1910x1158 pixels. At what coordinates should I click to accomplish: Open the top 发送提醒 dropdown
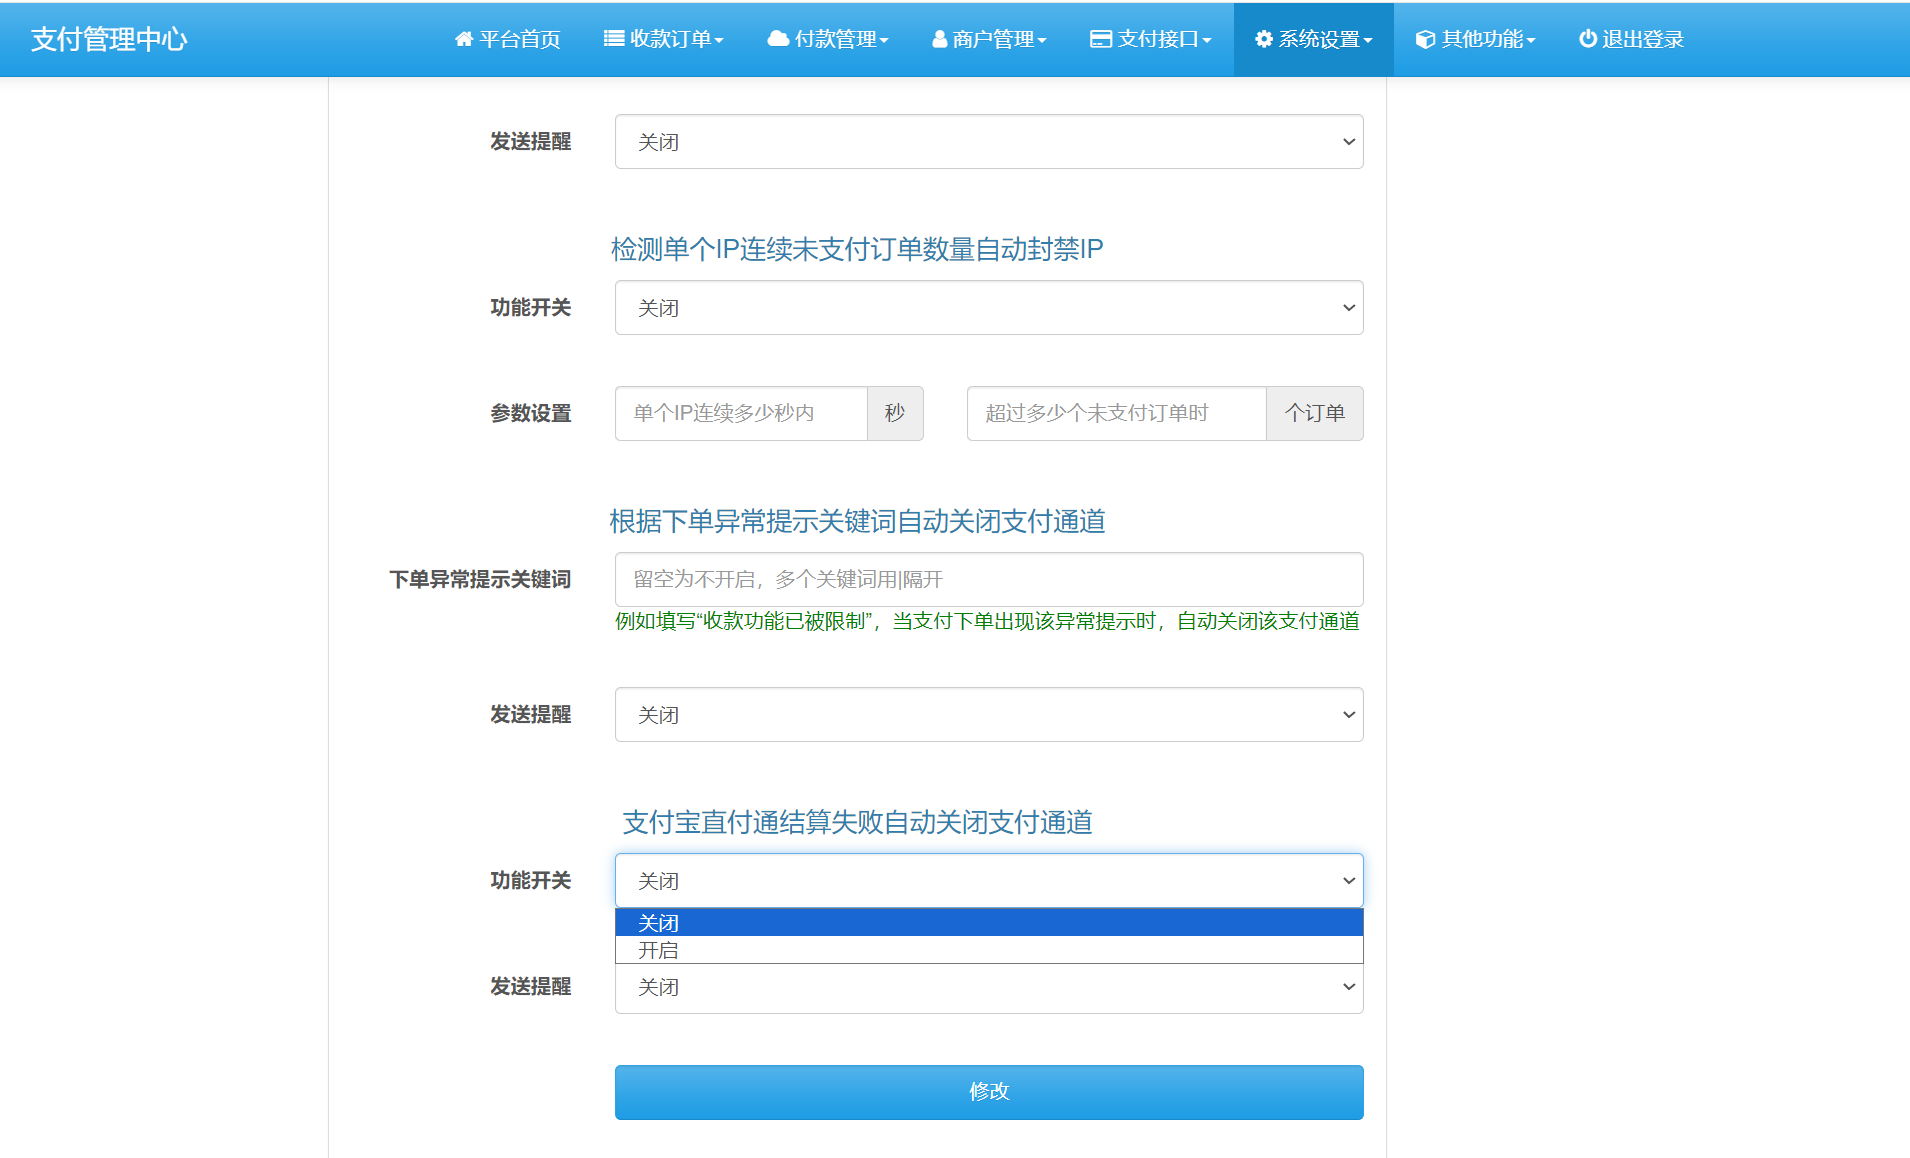988,141
